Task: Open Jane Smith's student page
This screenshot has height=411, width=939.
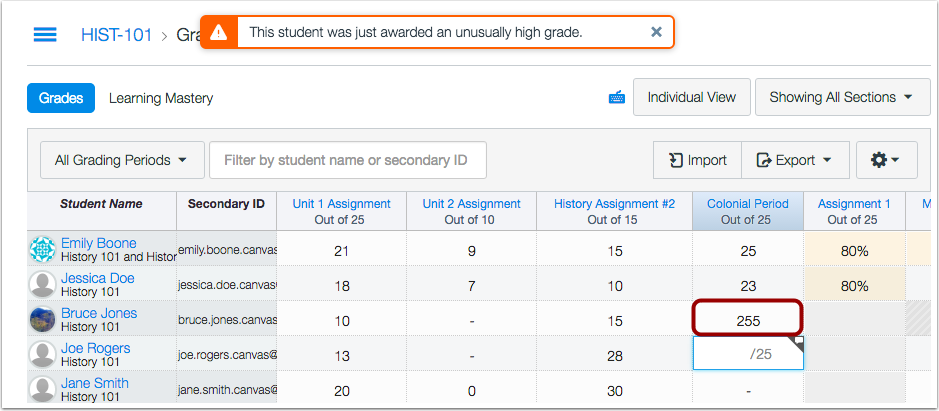Action: (95, 382)
